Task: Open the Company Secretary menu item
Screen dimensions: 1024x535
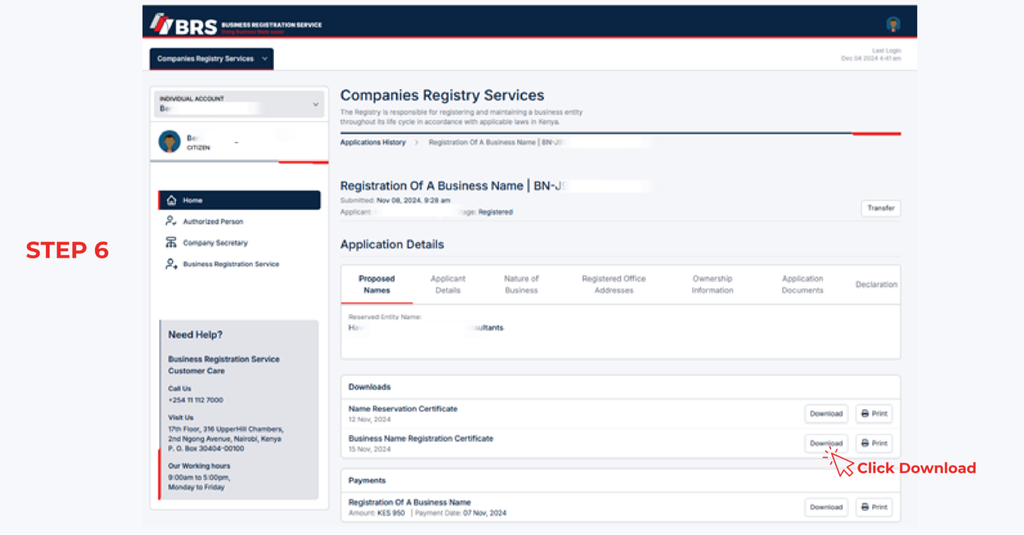Action: tap(216, 242)
